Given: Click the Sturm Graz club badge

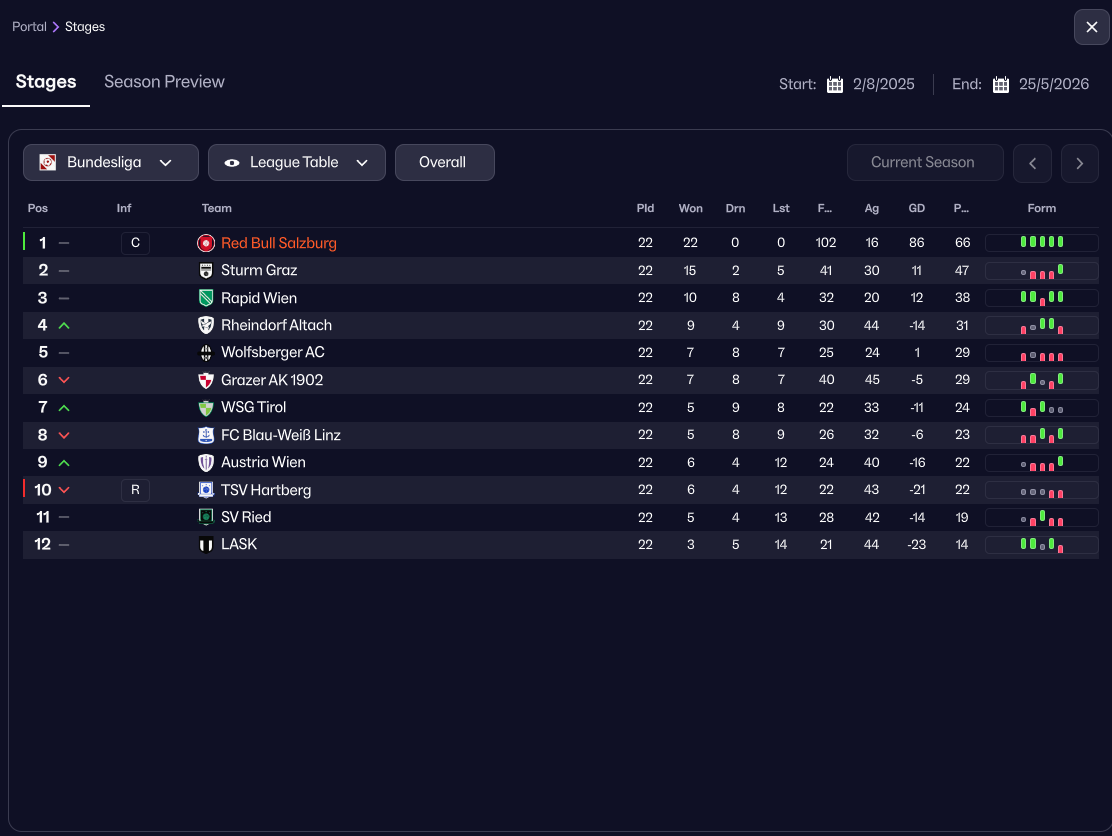Looking at the screenshot, I should coord(206,270).
